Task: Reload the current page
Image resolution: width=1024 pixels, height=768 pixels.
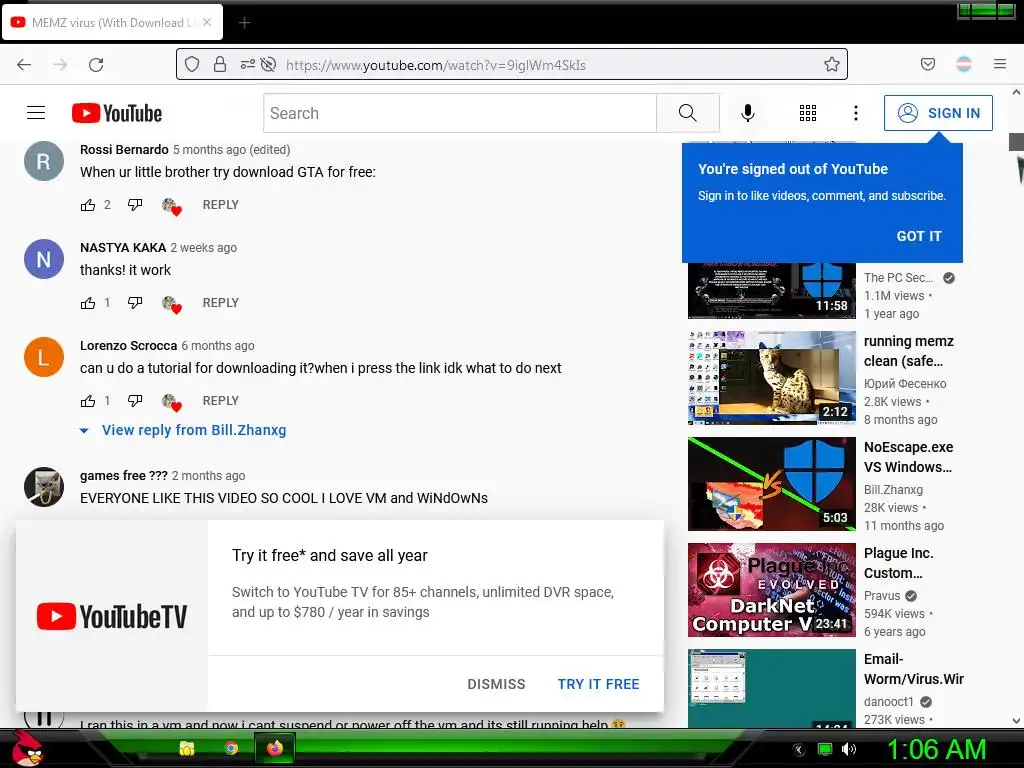Action: 96,65
